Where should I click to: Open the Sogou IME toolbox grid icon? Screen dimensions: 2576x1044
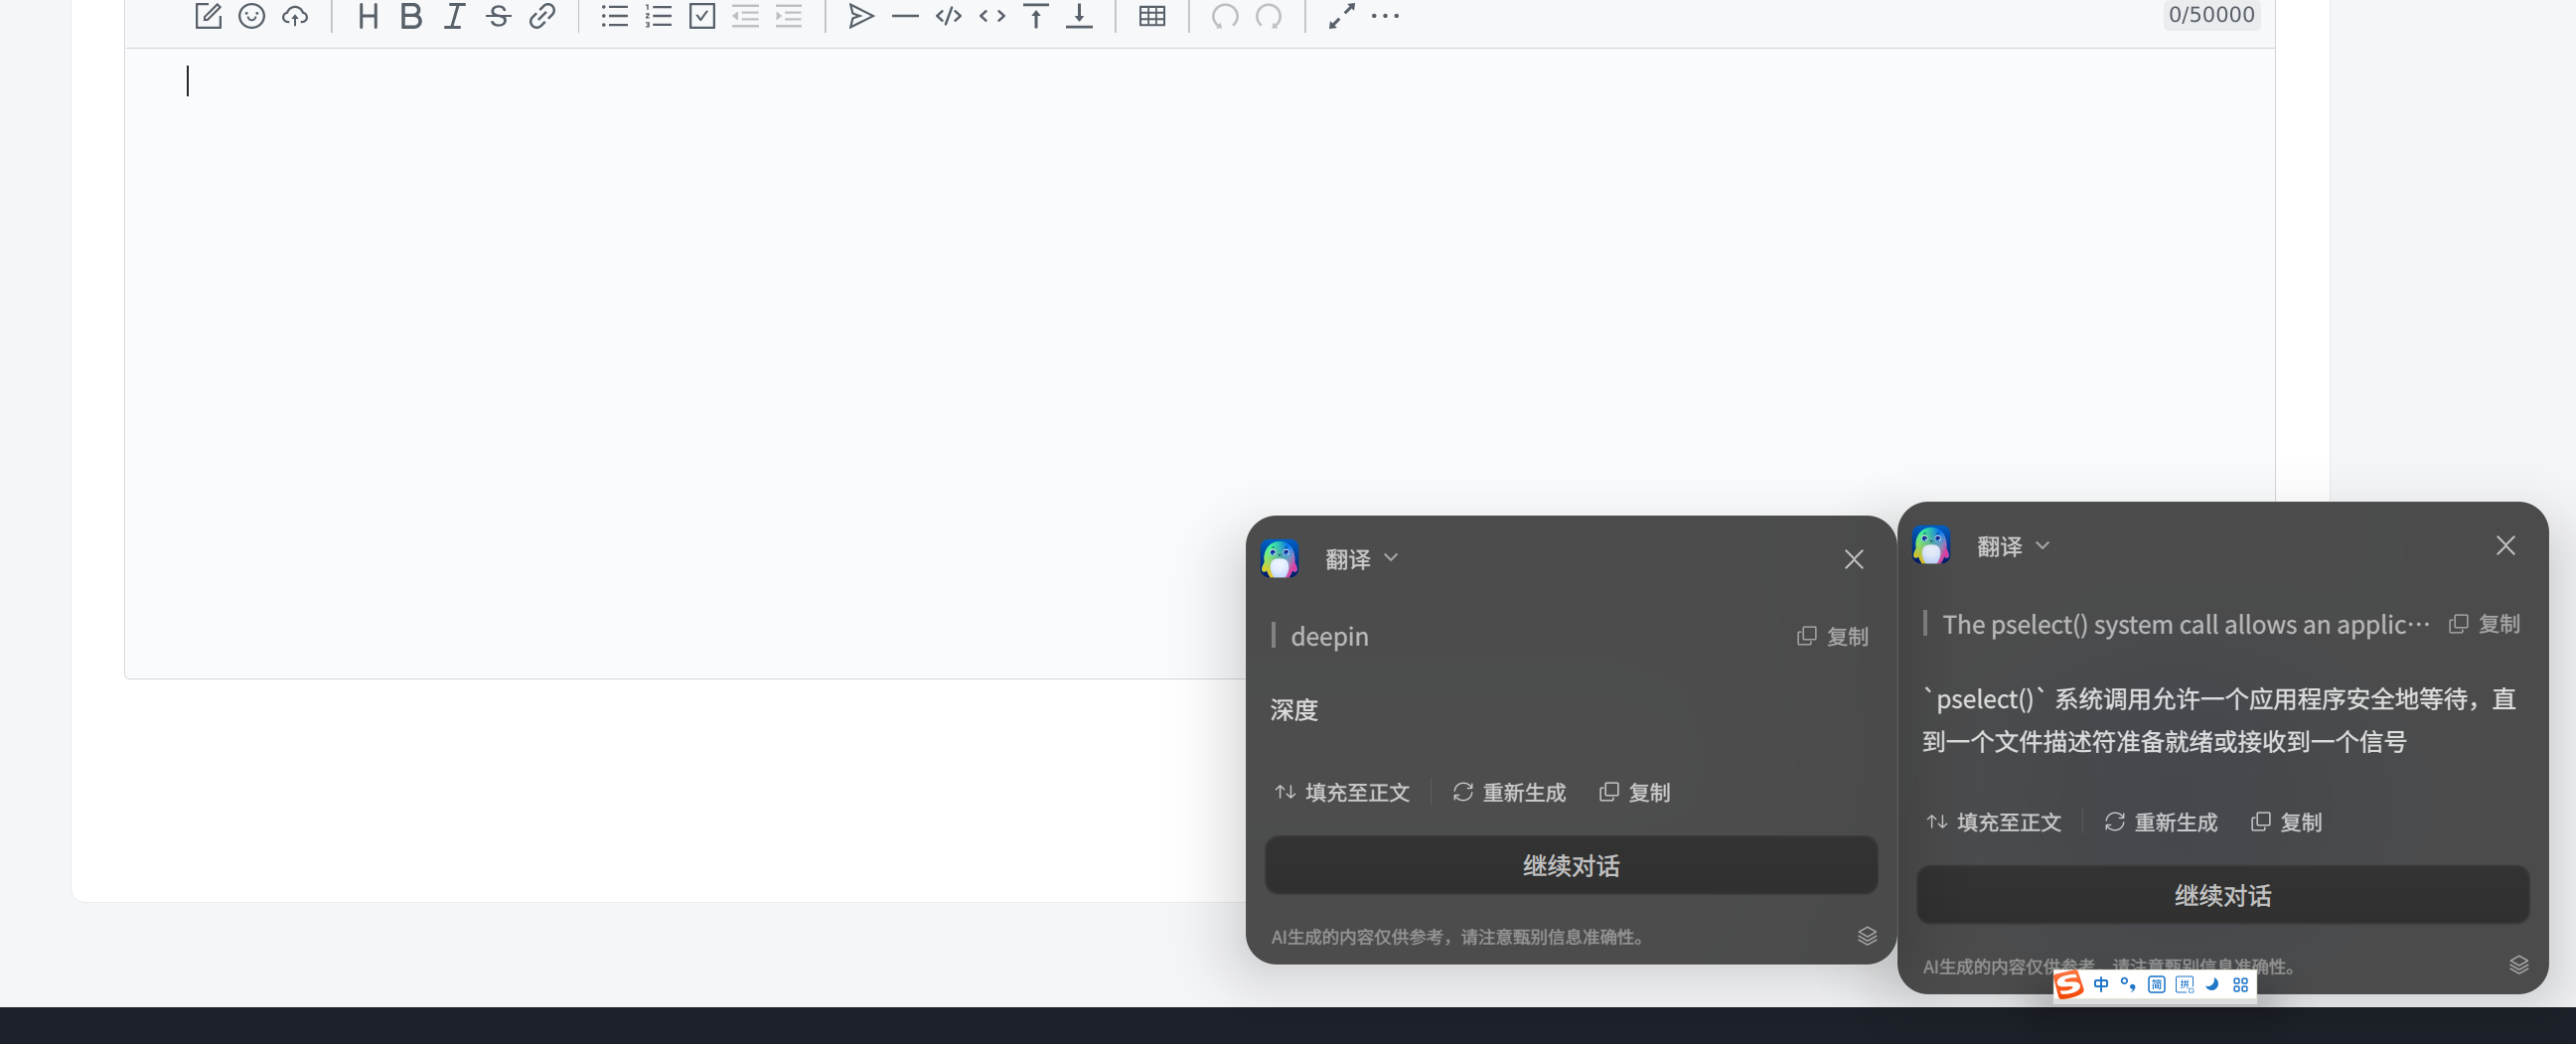[2240, 984]
